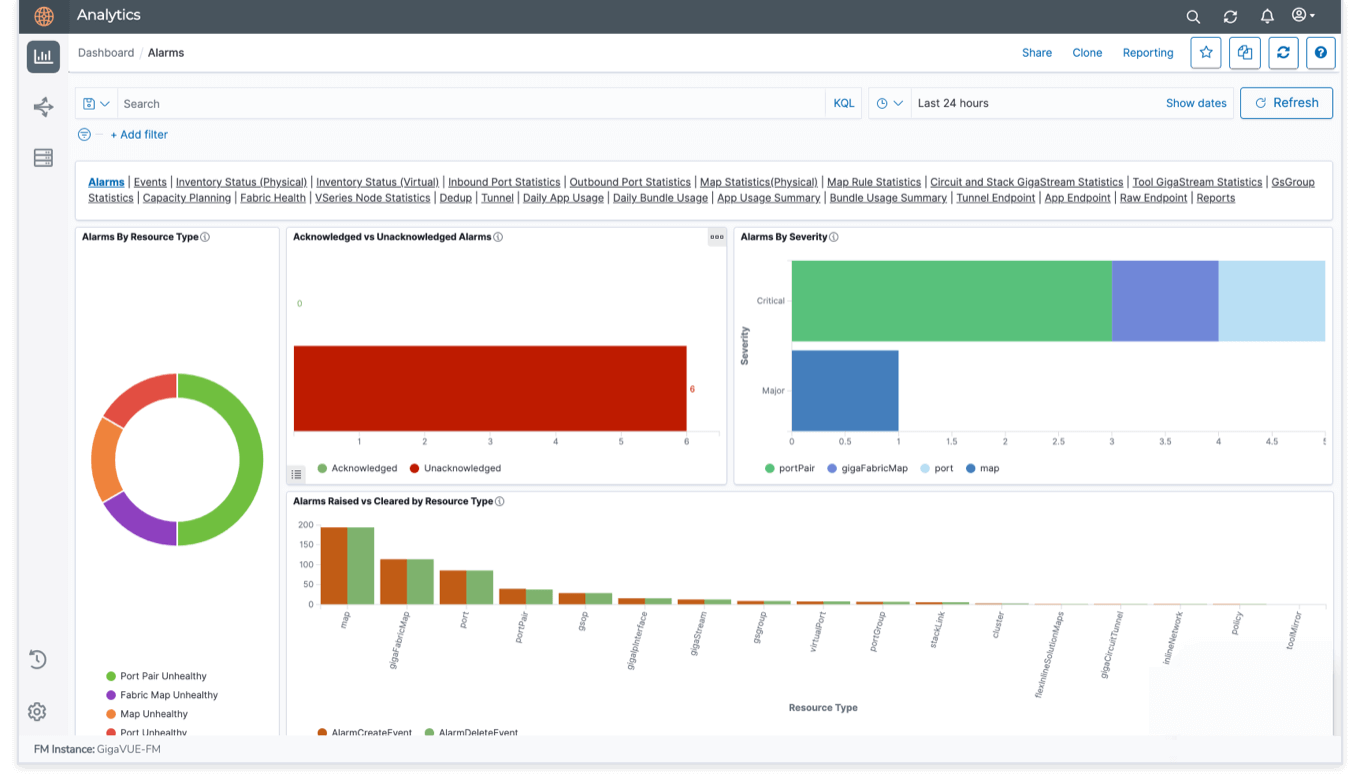Viewport: 1360px width, 780px height.
Task: Open the Reporting menu
Action: [x=1148, y=53]
